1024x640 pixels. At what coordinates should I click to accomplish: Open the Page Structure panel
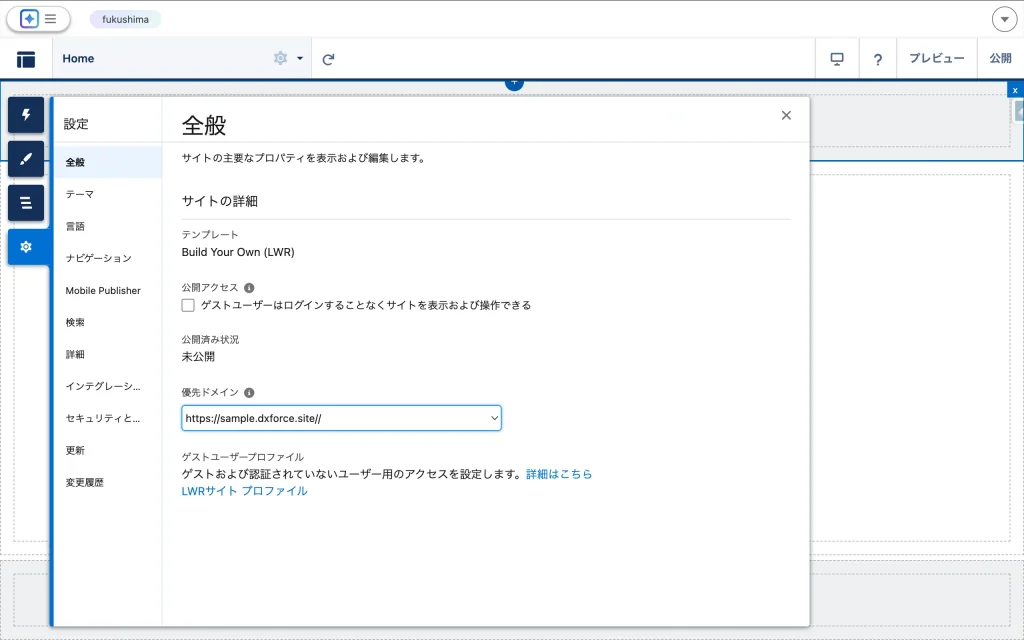click(26, 203)
